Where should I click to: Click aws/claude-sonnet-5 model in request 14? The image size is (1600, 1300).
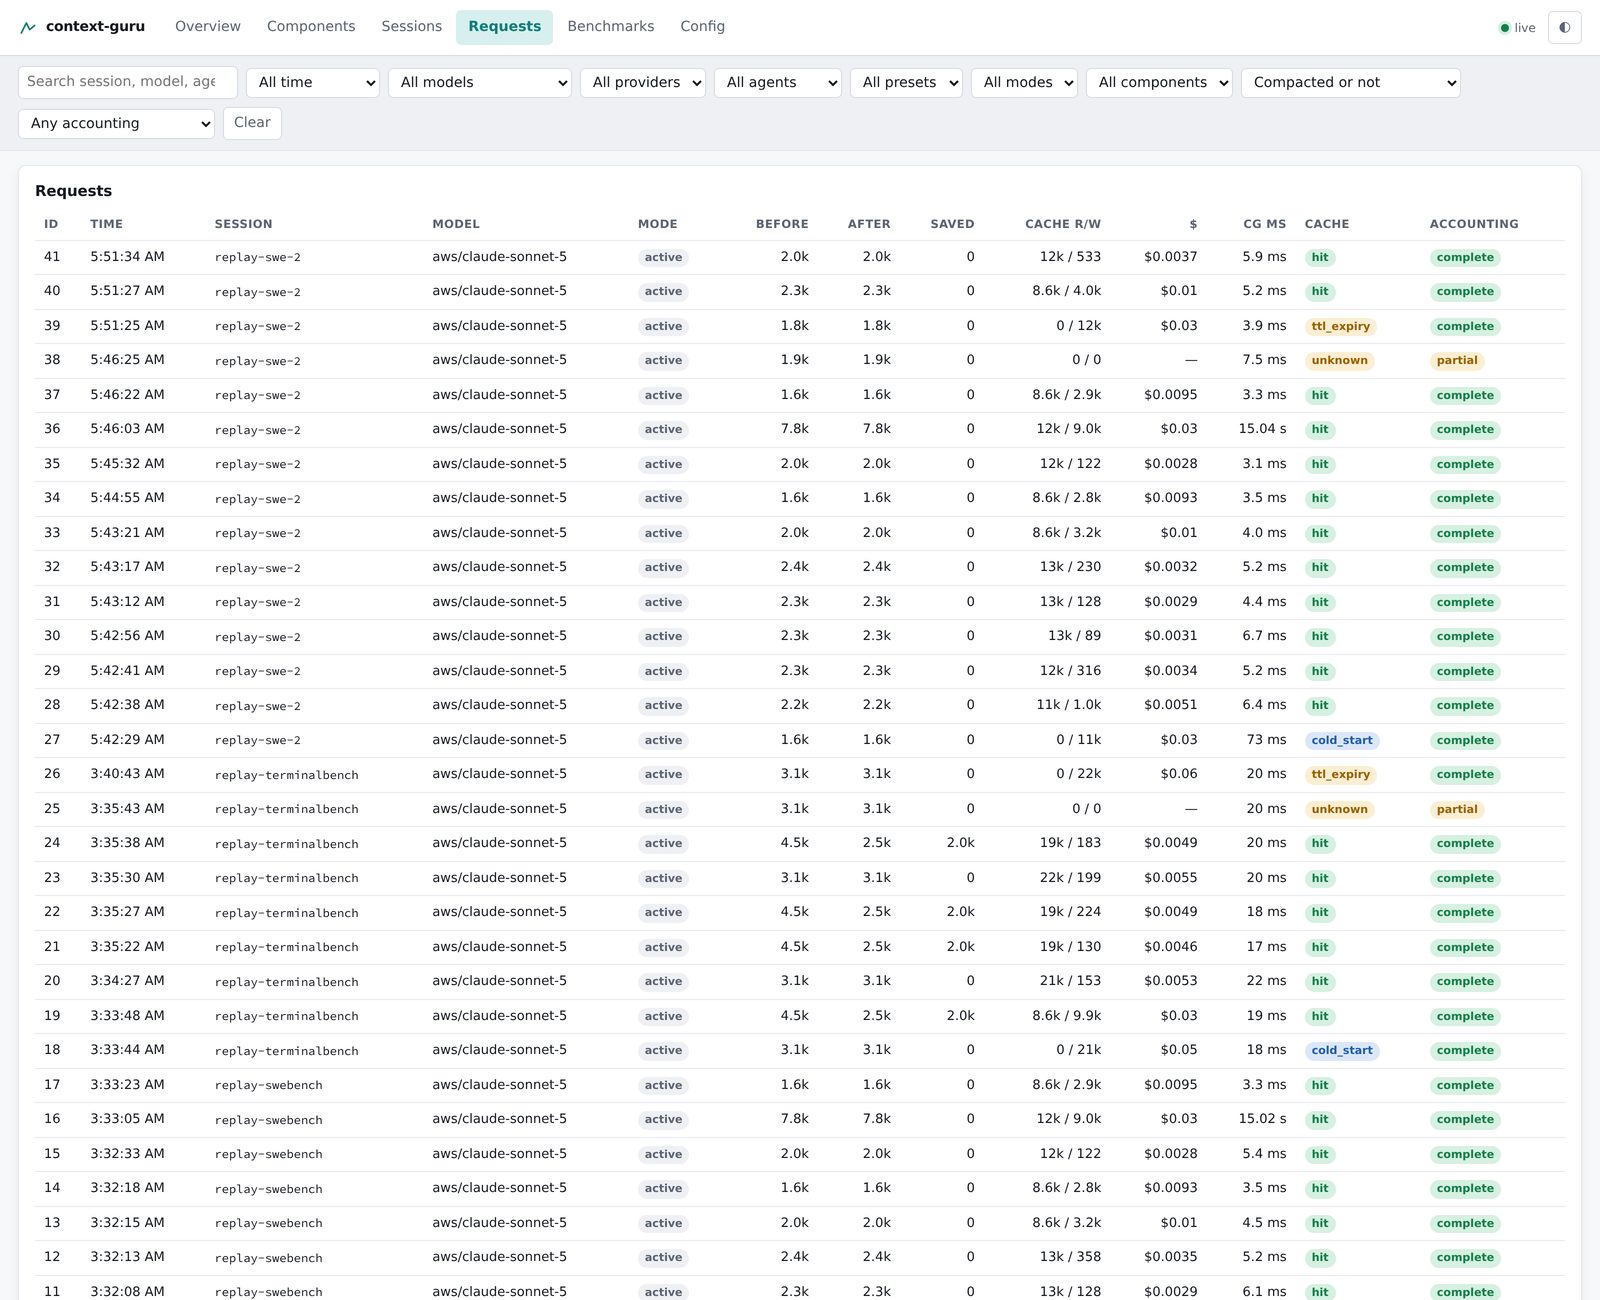[x=499, y=1188]
